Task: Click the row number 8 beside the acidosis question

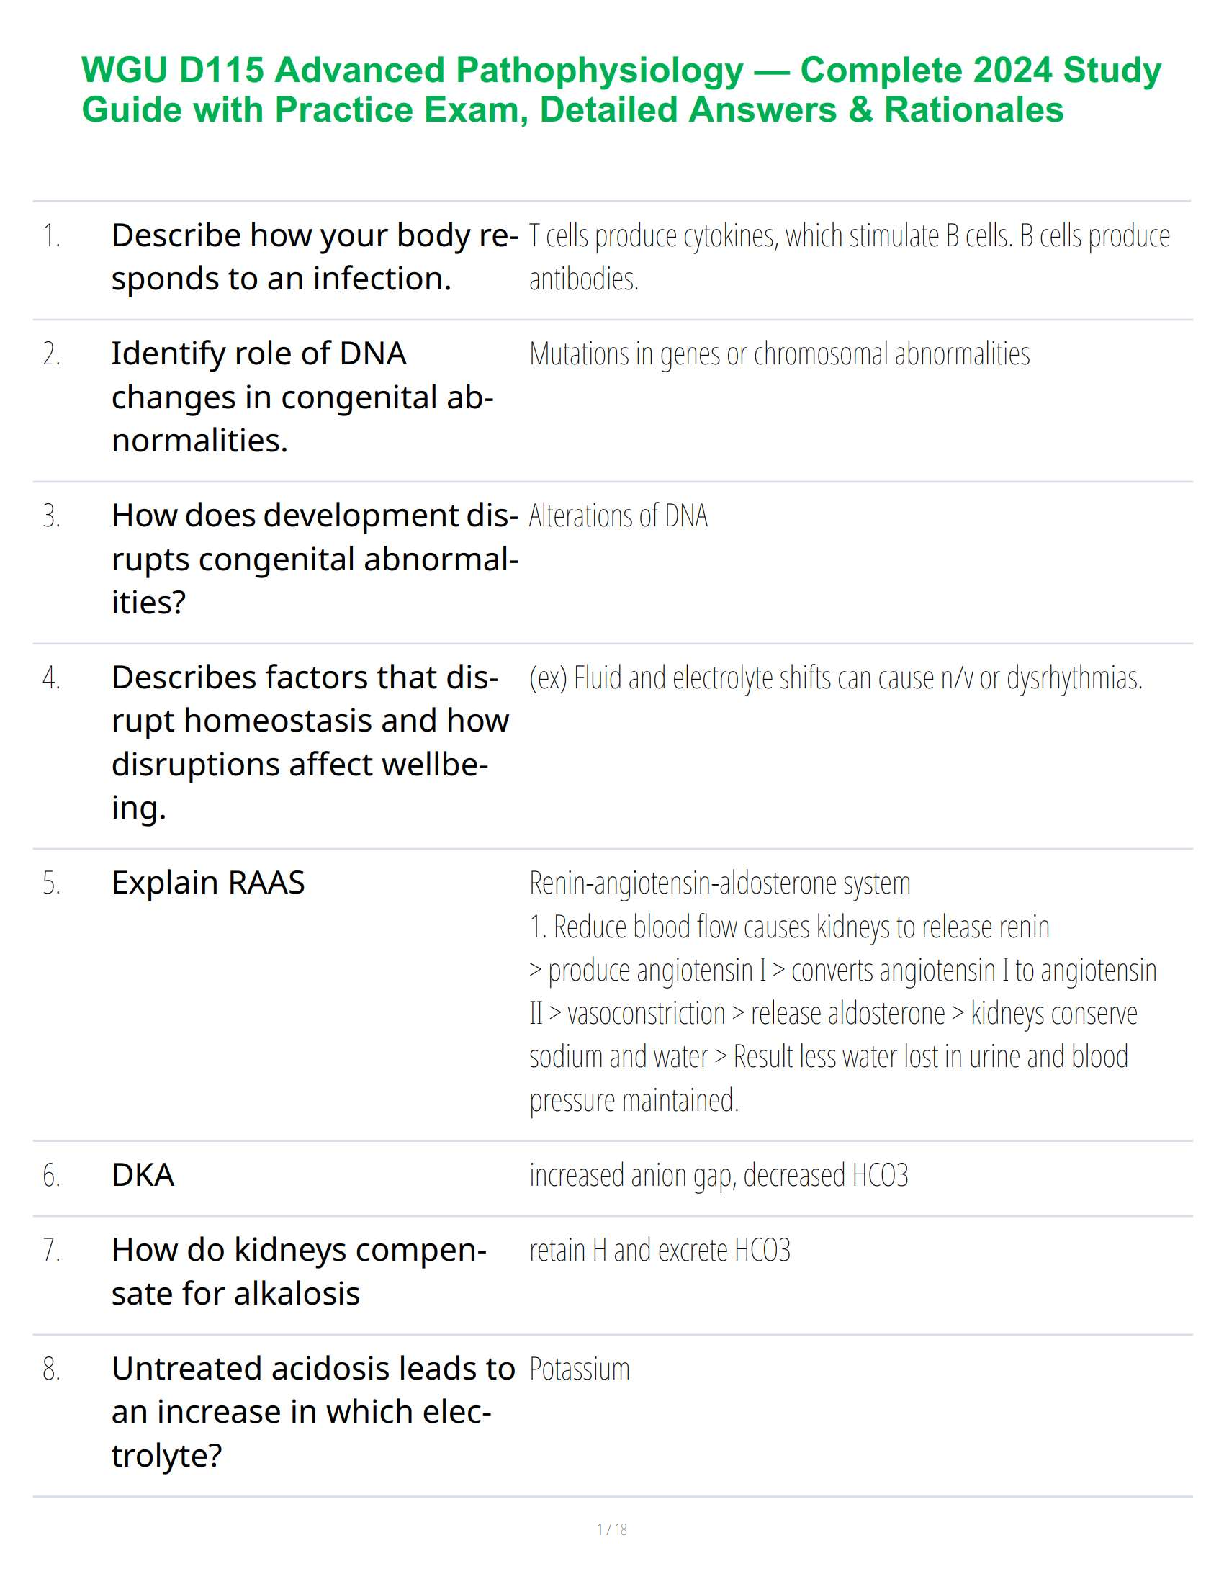Action: pos(51,1369)
